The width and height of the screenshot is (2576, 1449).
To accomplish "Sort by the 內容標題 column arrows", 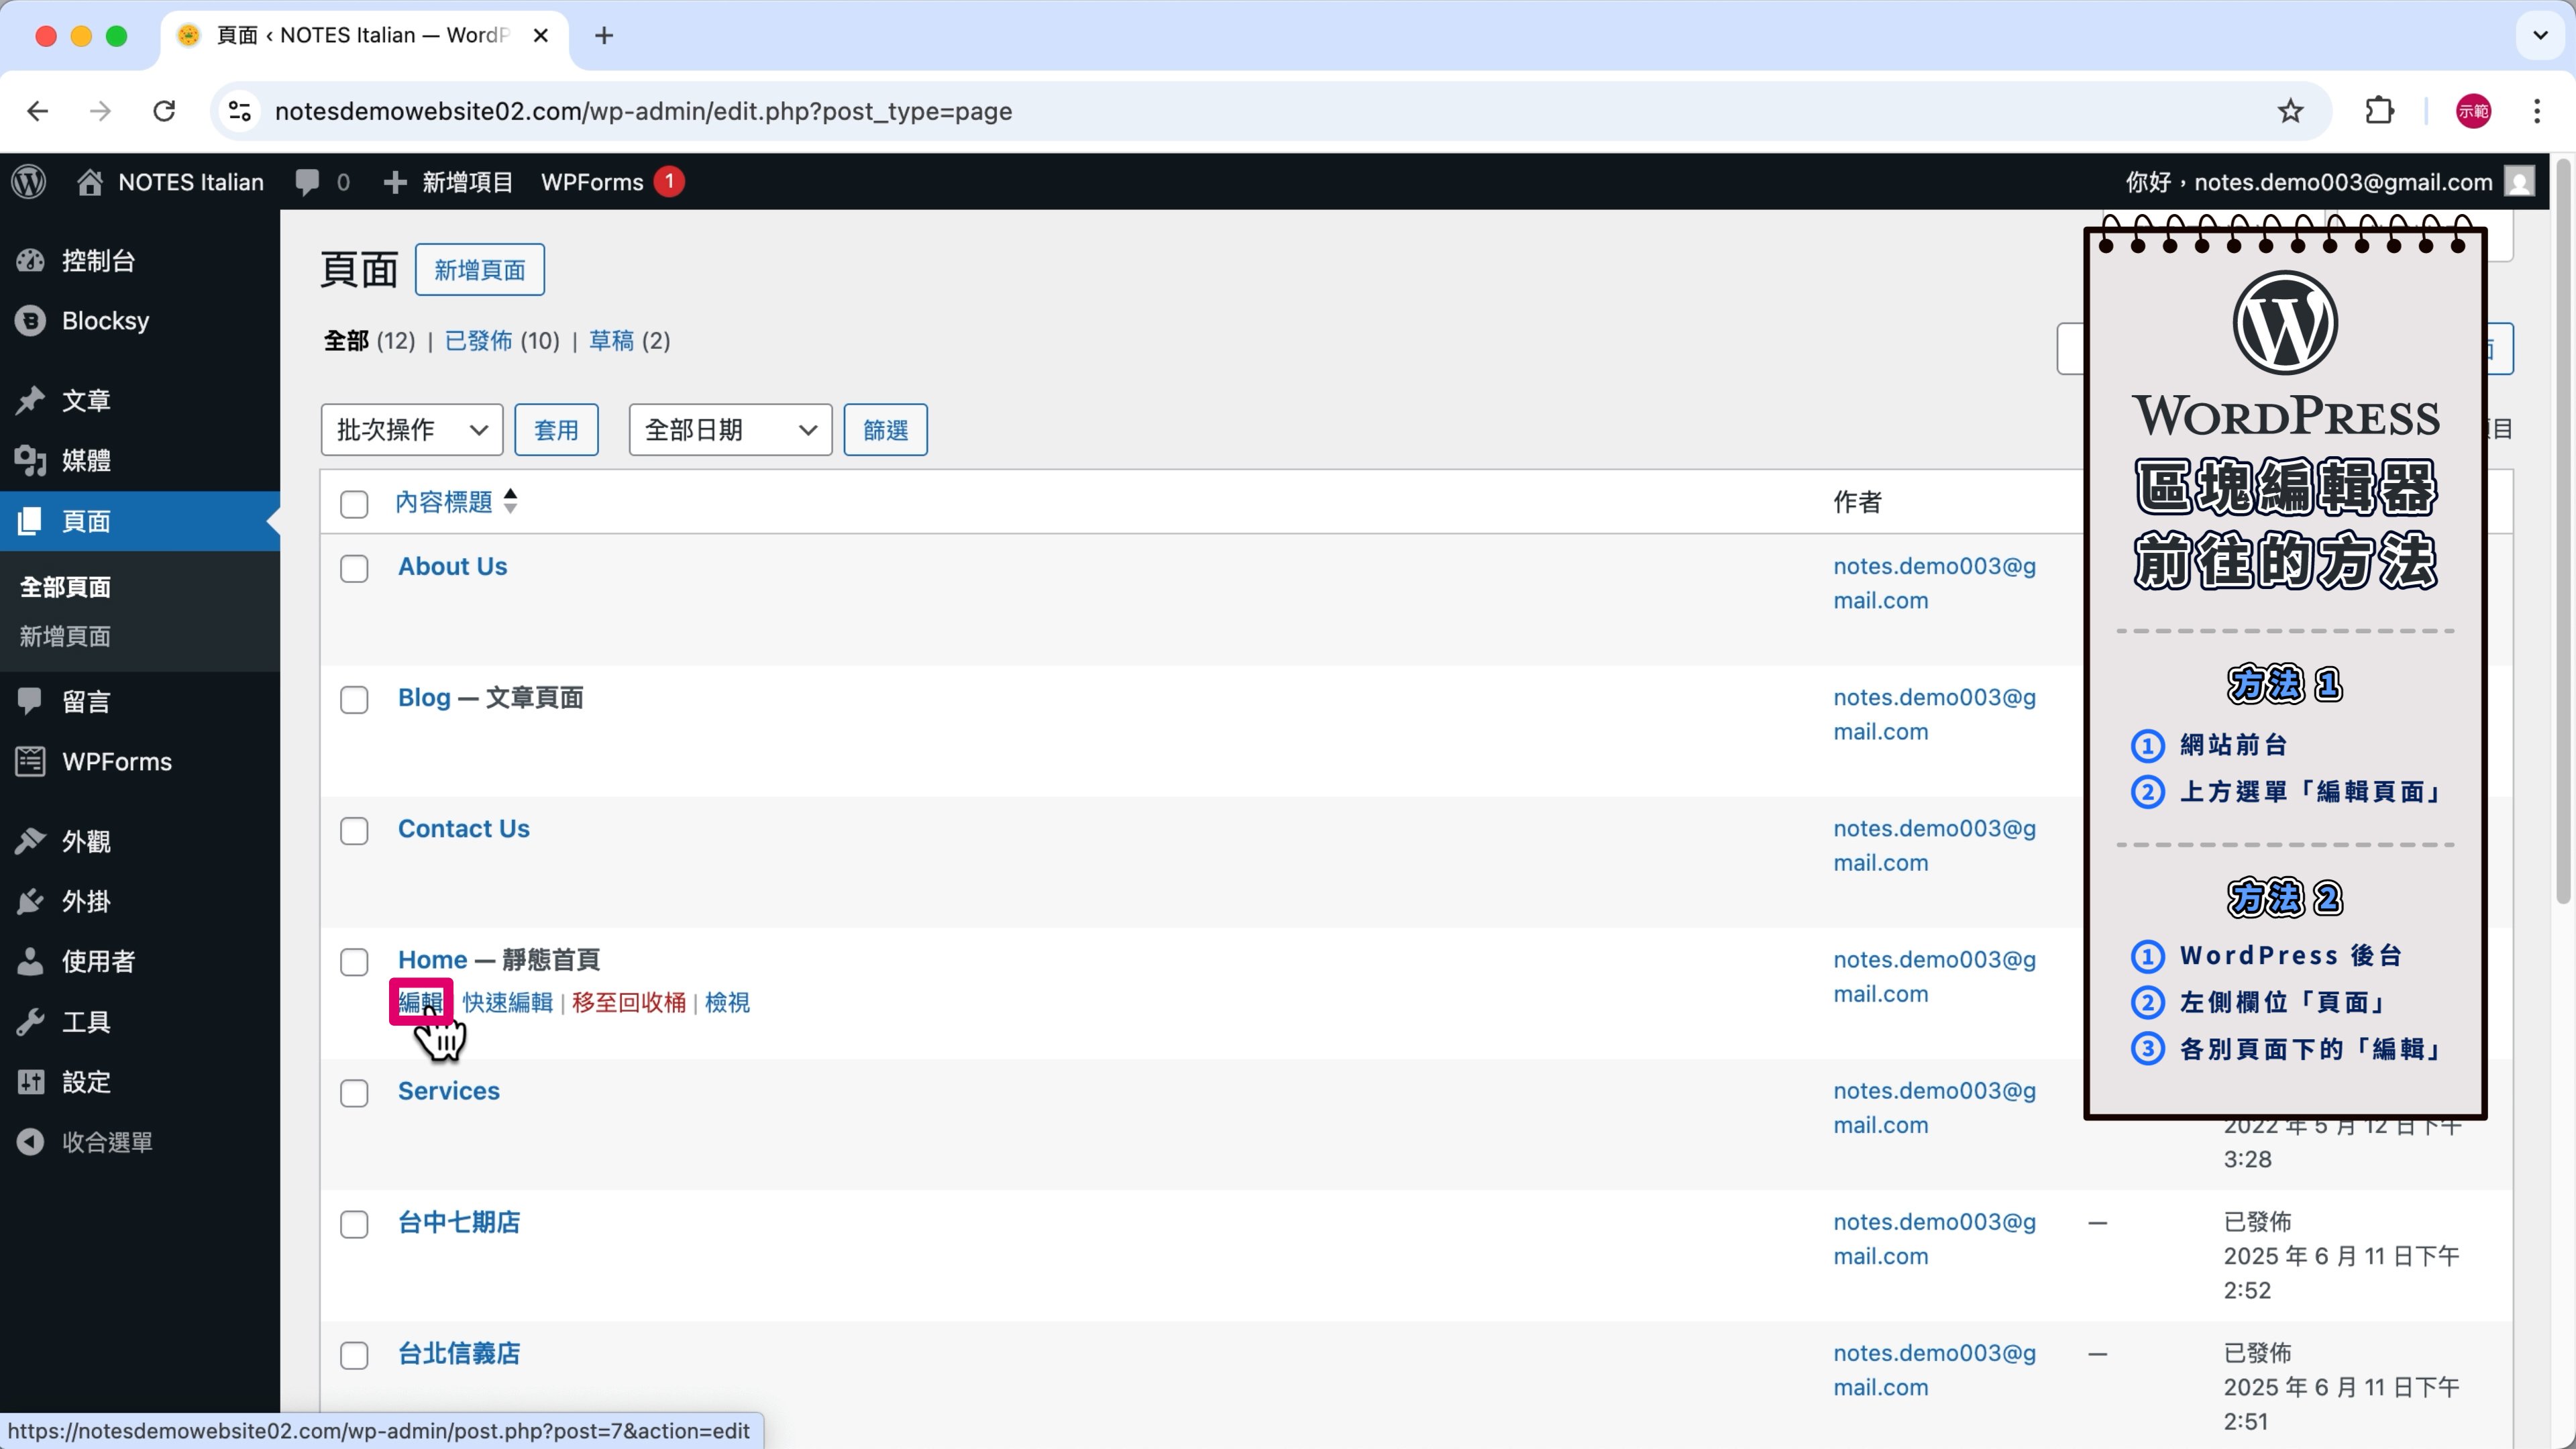I will (x=511, y=501).
